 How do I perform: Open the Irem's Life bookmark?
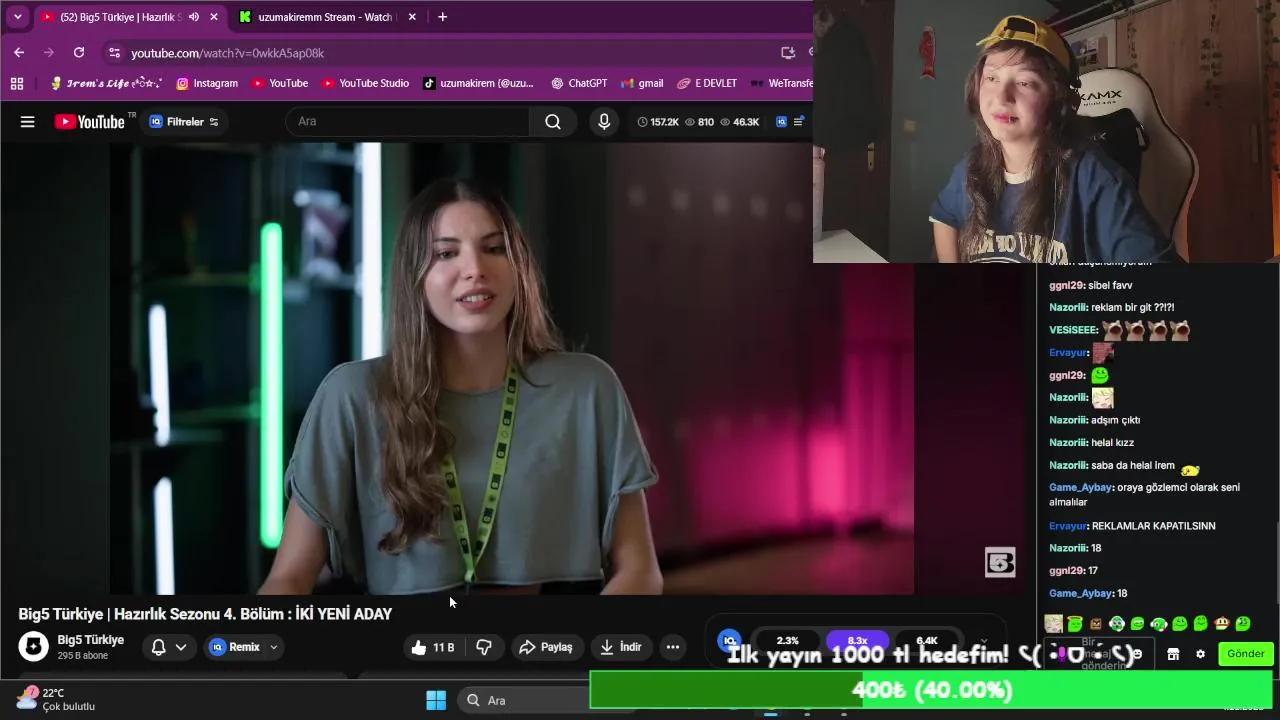[105, 83]
